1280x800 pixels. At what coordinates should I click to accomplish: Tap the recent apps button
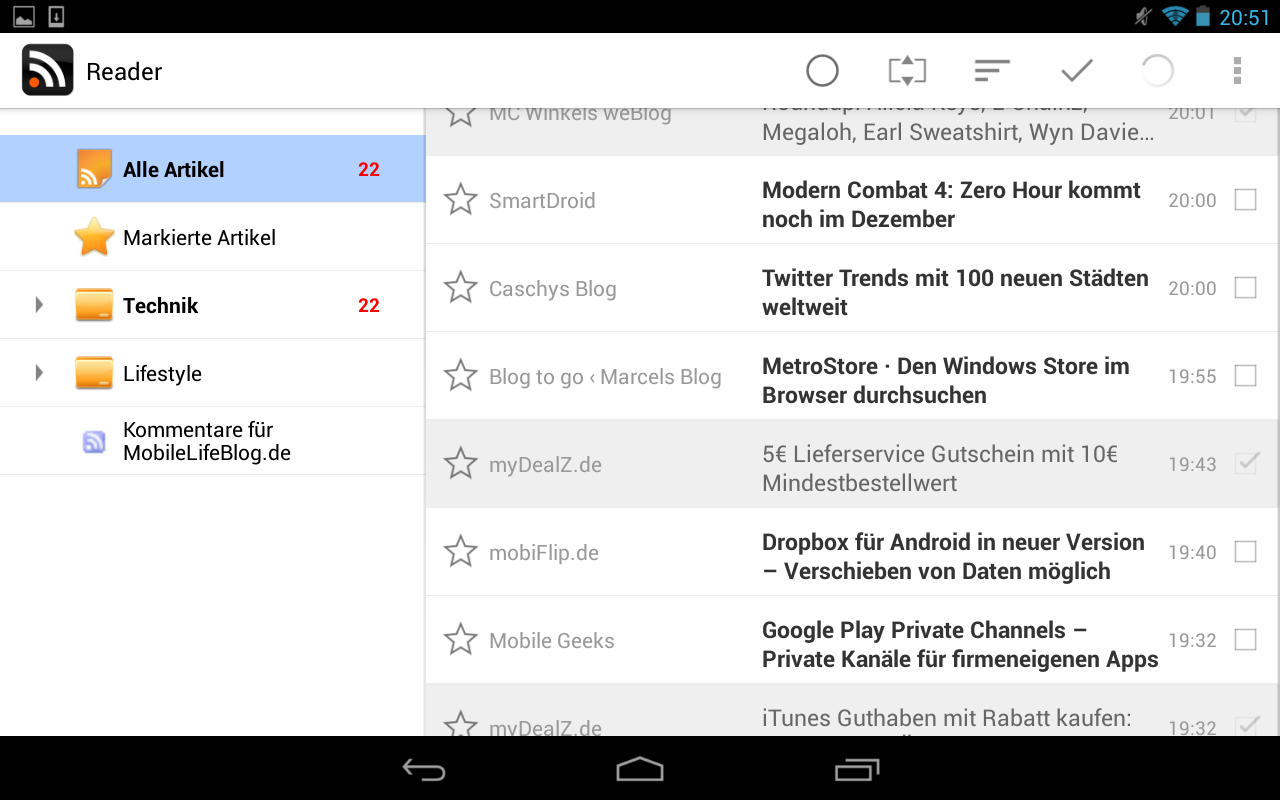click(x=857, y=769)
